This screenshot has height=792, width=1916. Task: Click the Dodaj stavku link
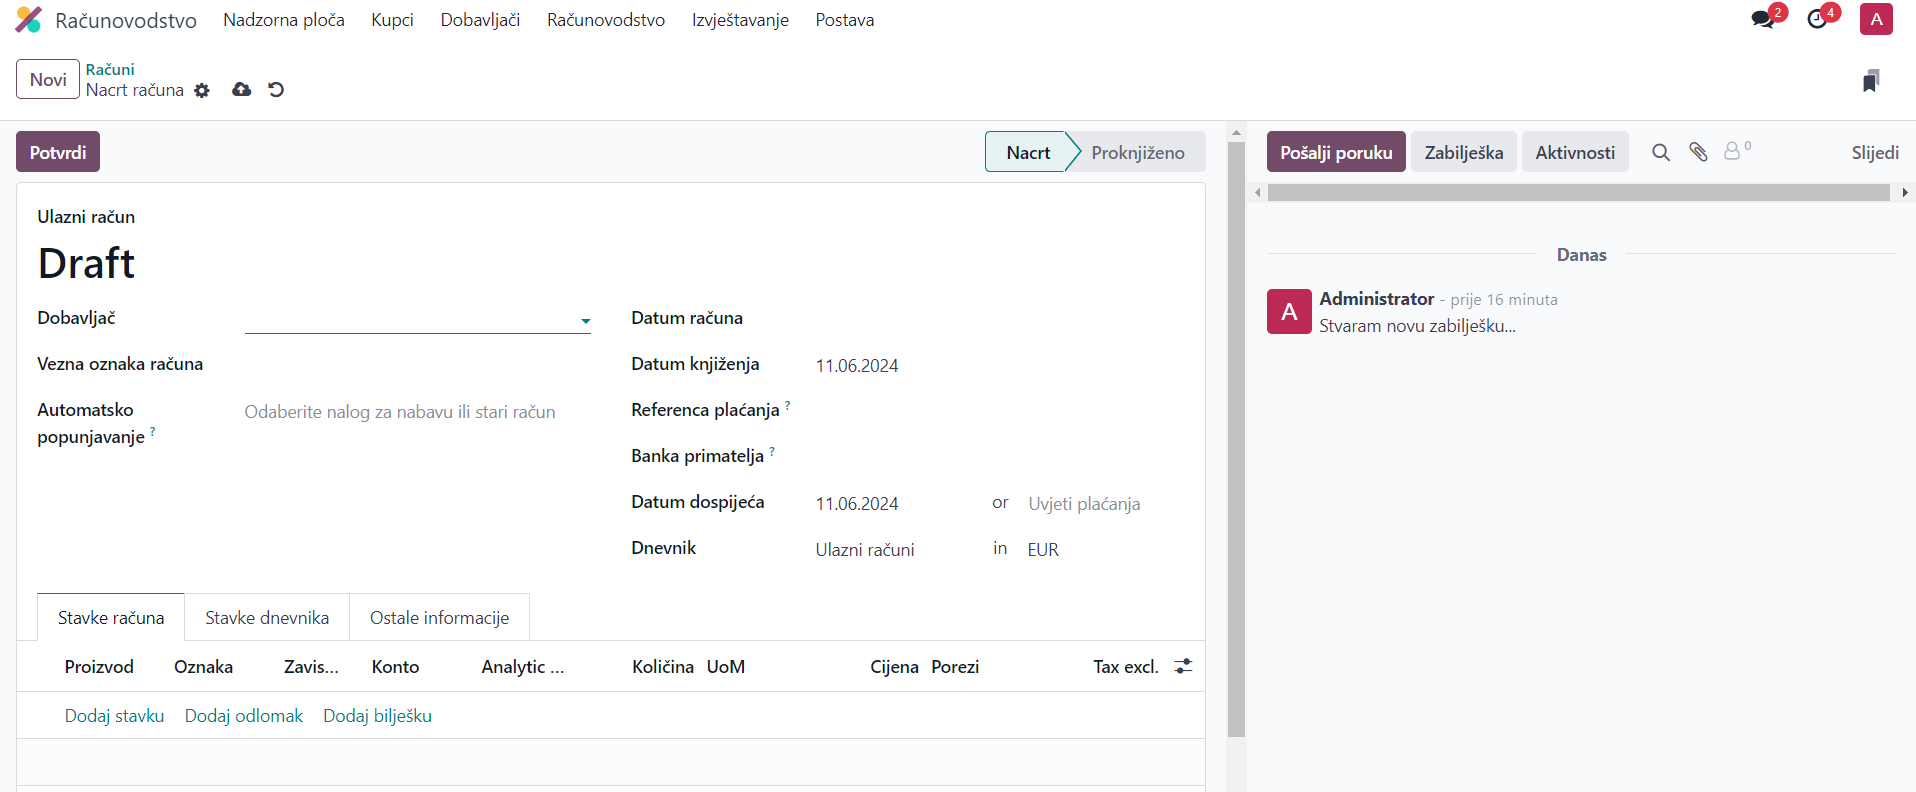point(114,716)
